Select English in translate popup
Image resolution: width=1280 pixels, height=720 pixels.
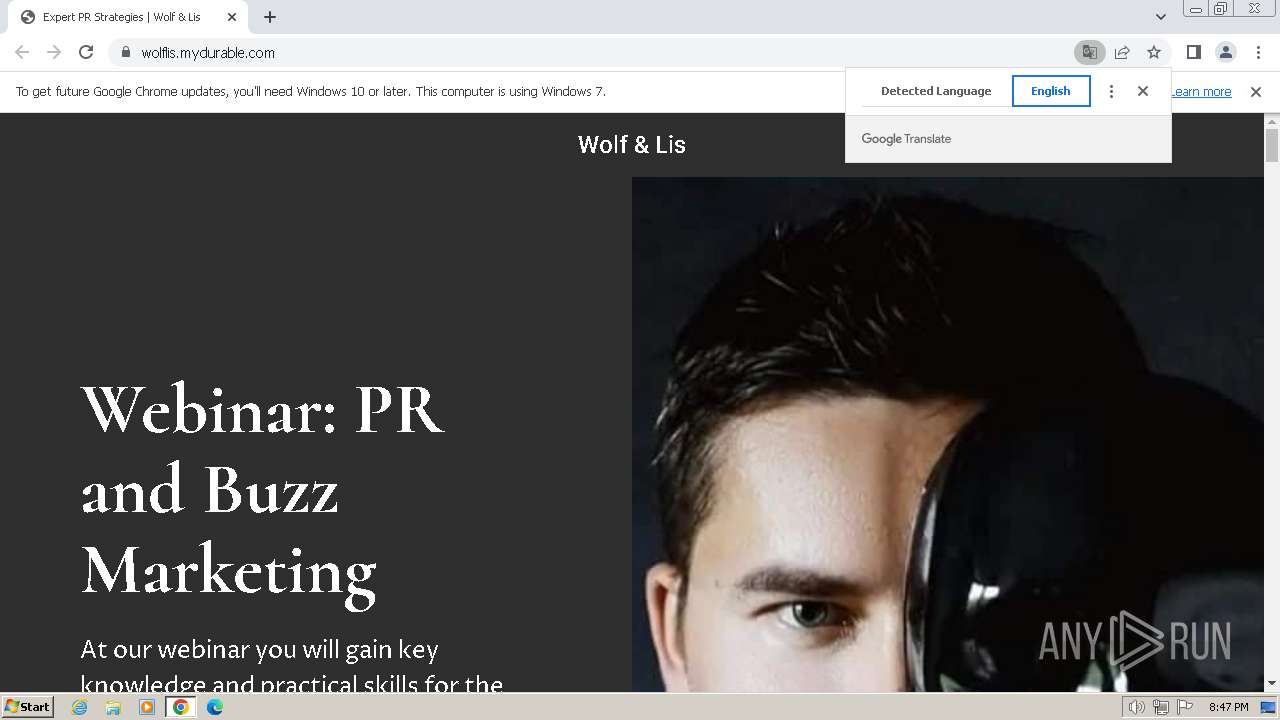point(1051,91)
